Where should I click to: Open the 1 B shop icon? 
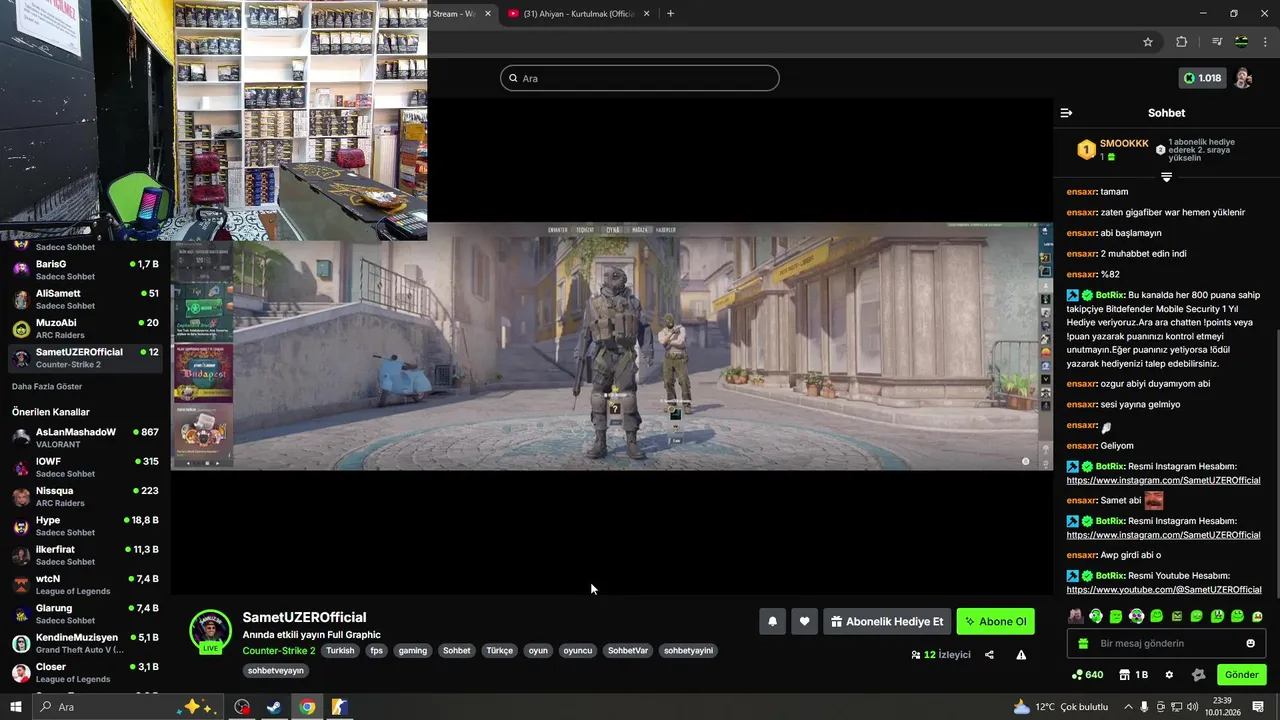(1133, 674)
